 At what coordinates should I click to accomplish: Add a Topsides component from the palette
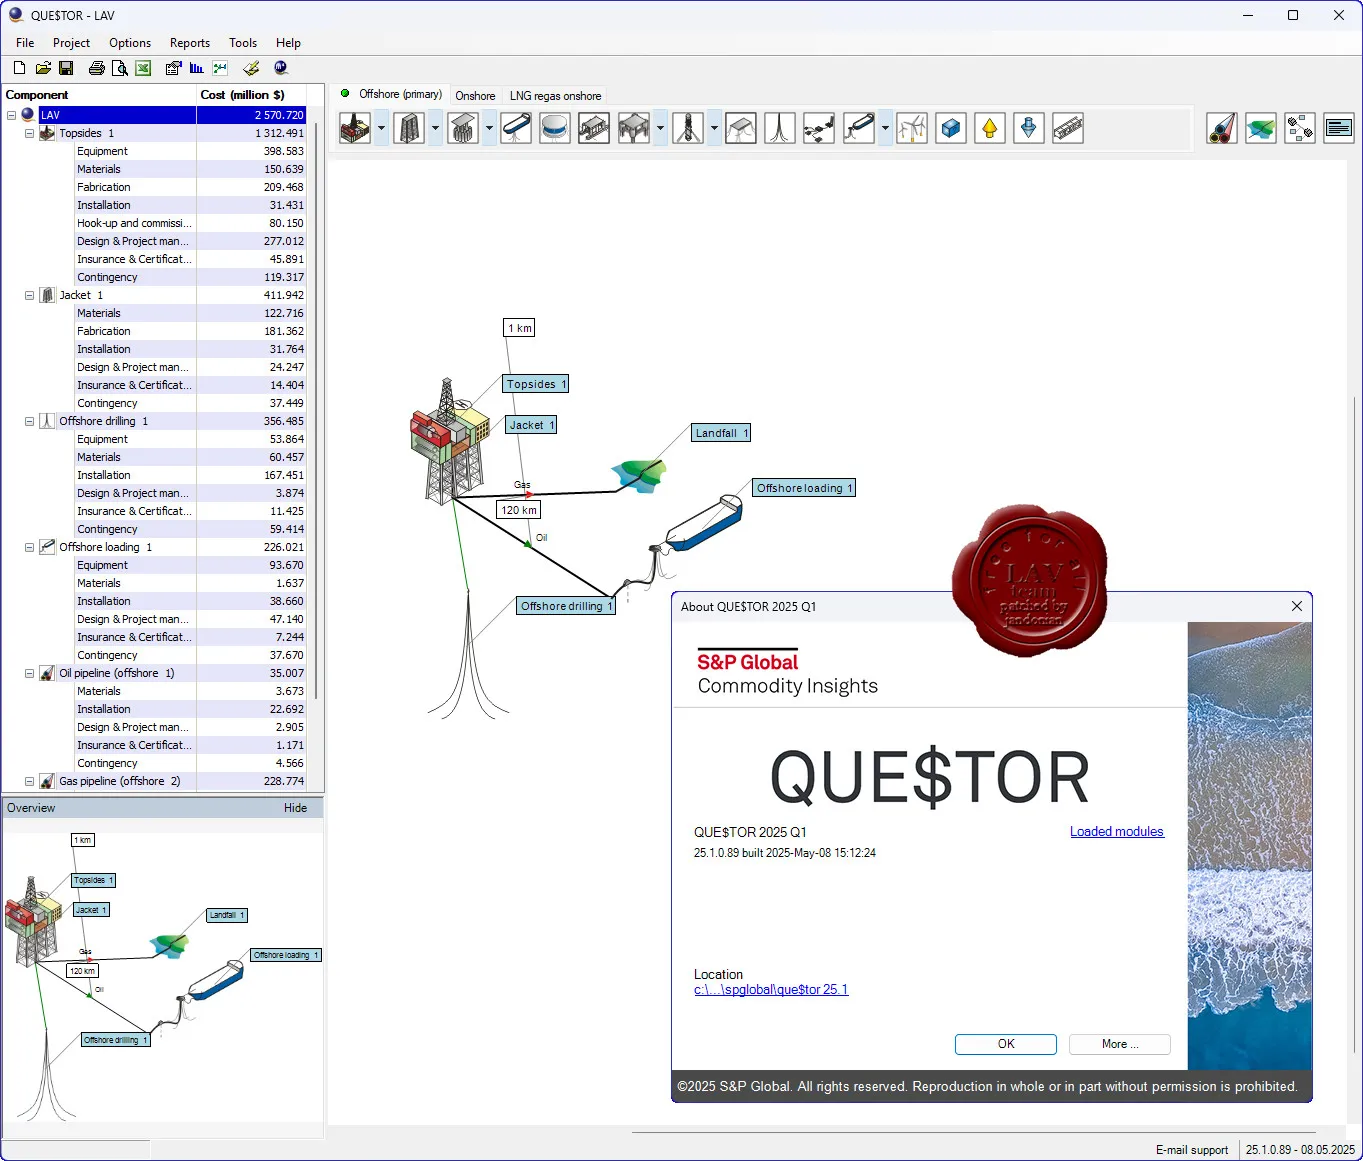click(x=355, y=128)
